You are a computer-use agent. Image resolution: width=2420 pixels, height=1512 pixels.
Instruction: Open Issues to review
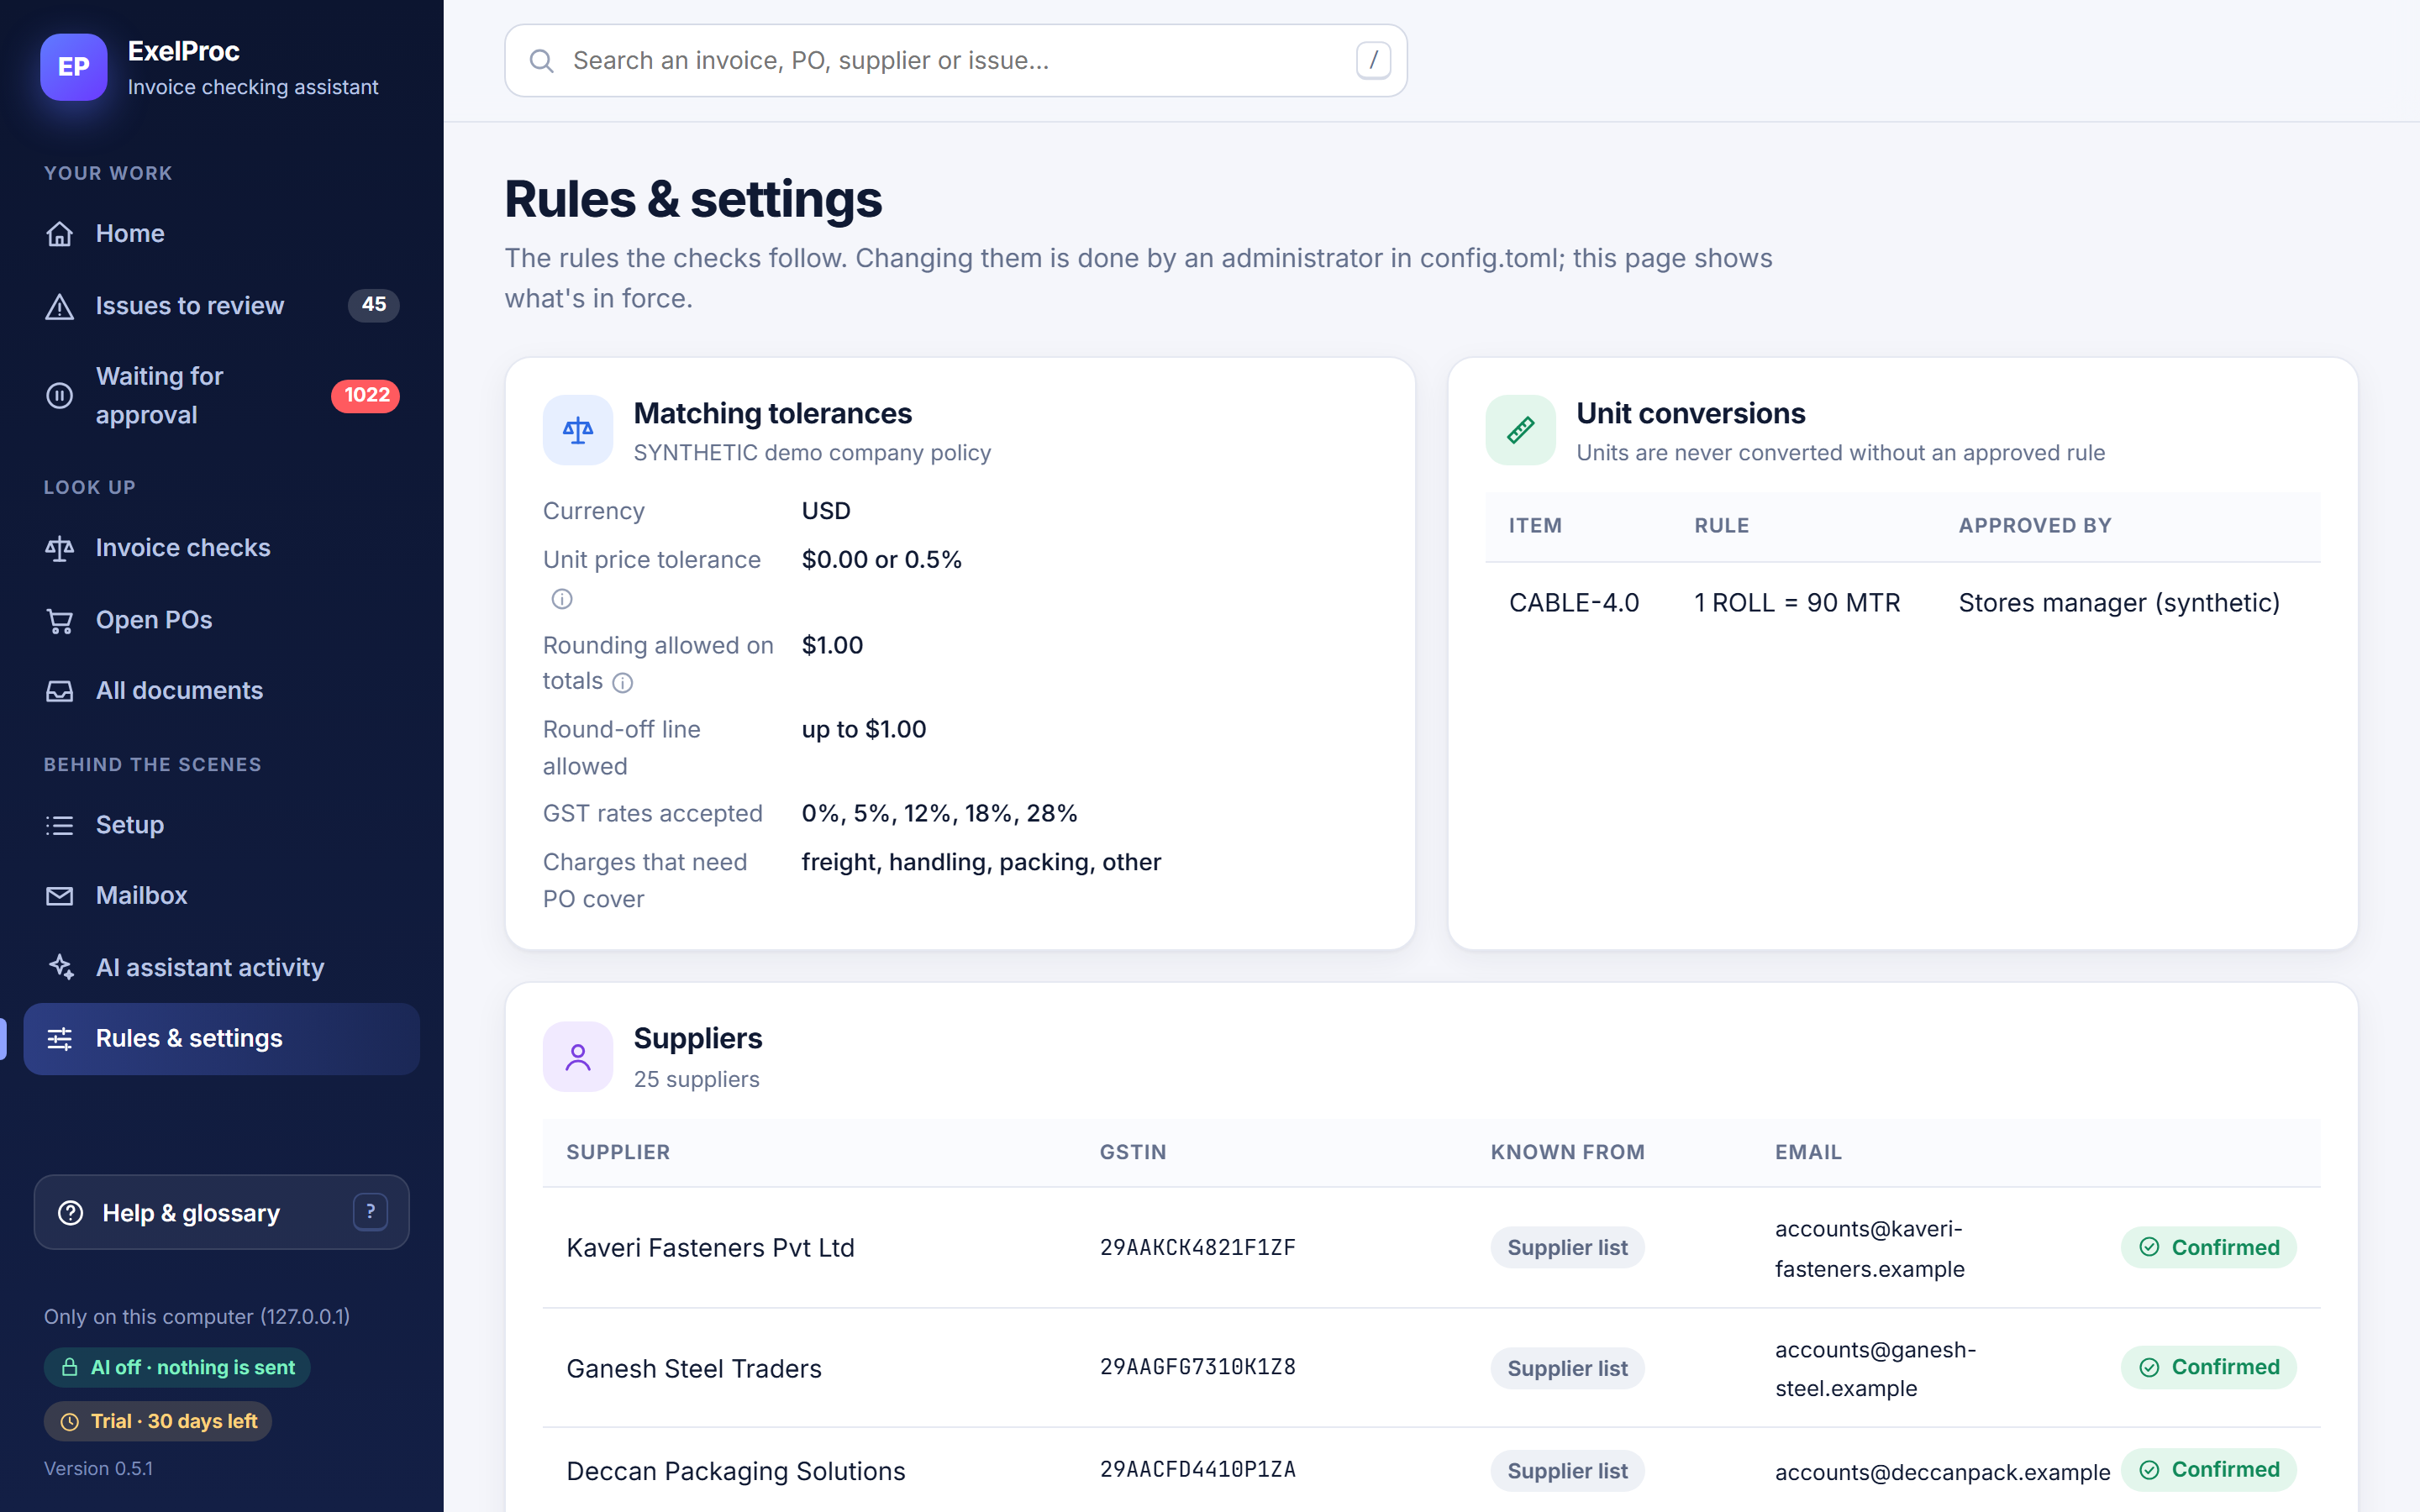[x=221, y=306]
